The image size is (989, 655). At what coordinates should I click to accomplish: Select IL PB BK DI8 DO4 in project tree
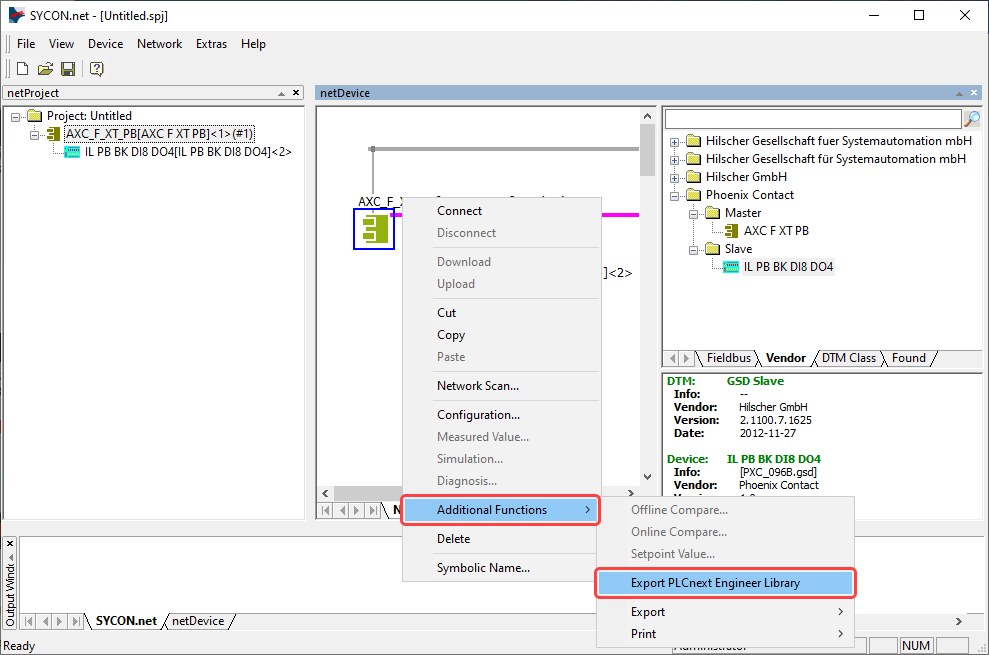(x=188, y=152)
